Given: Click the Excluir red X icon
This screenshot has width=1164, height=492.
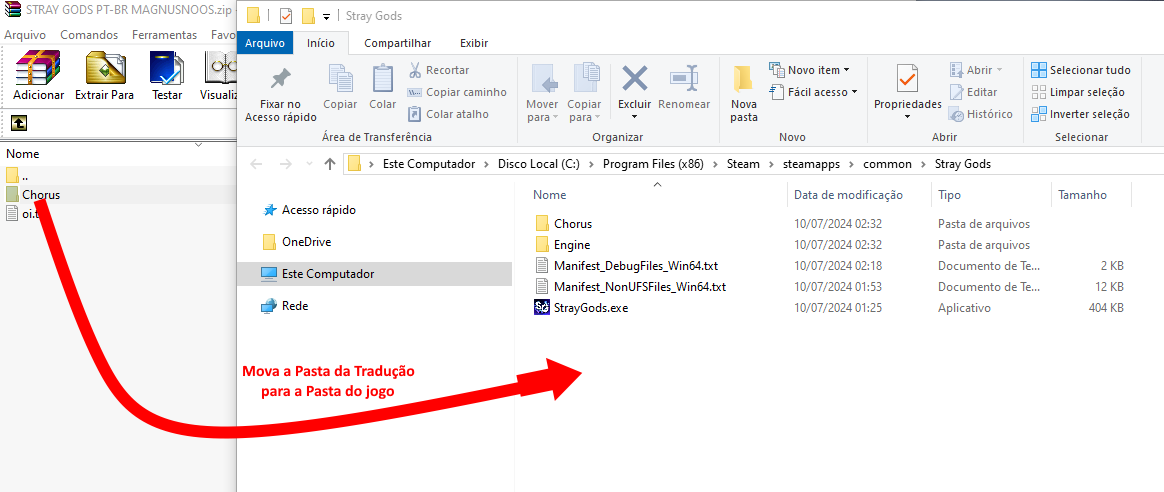Looking at the screenshot, I should point(635,79).
